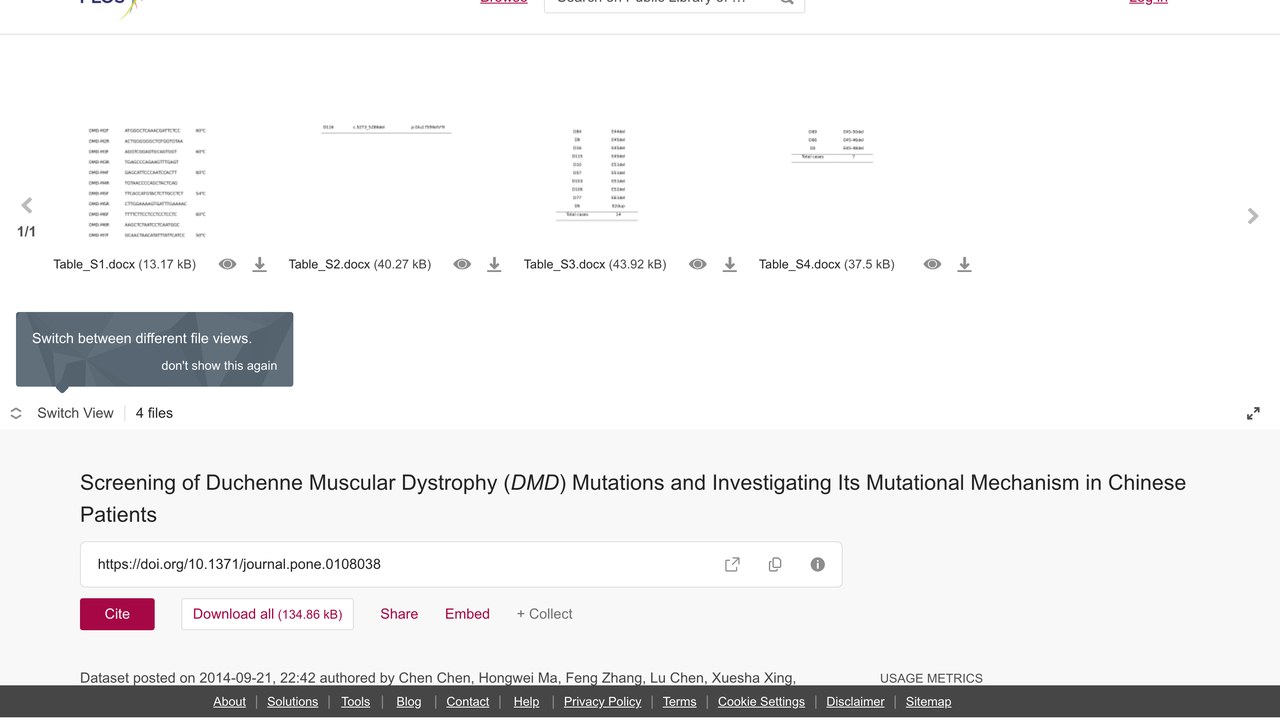Open the Tools footer link
This screenshot has width=1280, height=720.
355,702
